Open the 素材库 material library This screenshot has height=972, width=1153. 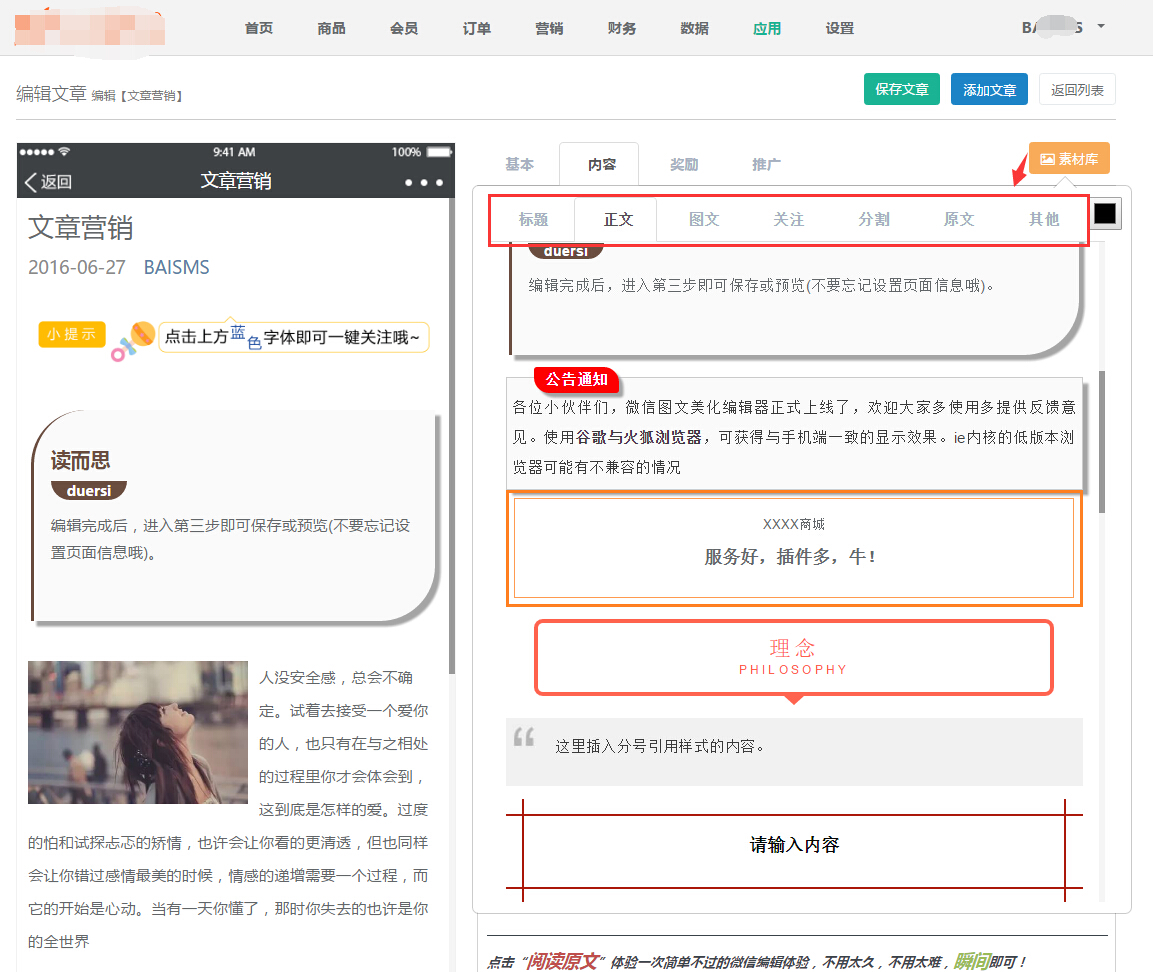(1069, 158)
